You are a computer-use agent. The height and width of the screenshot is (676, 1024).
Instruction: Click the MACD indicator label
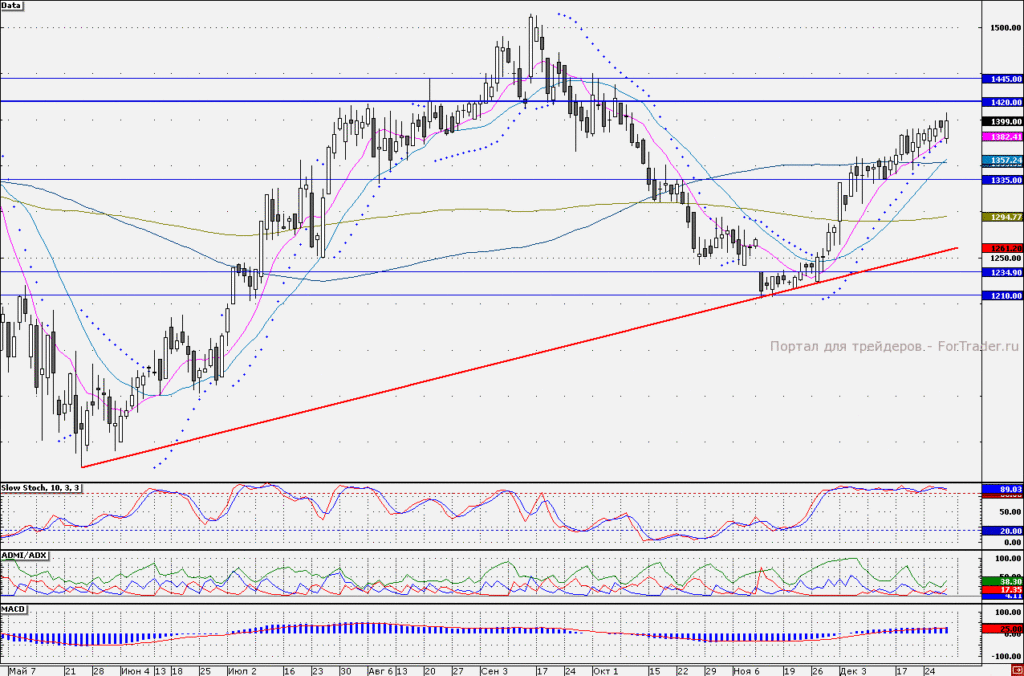[x=13, y=609]
